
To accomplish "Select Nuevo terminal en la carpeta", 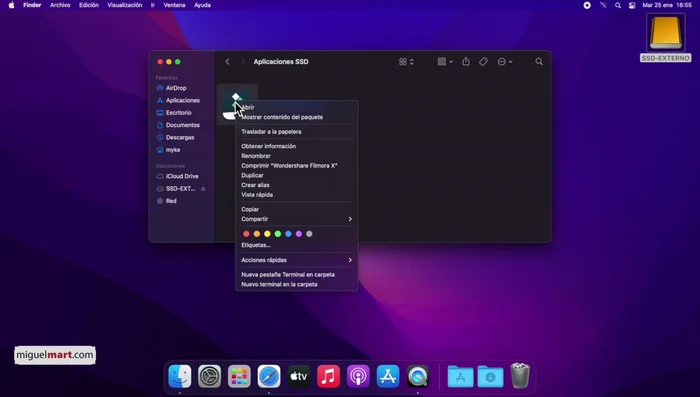I will pos(296,284).
